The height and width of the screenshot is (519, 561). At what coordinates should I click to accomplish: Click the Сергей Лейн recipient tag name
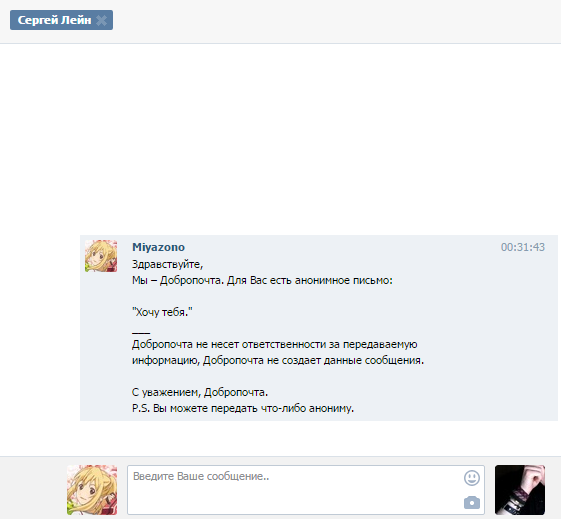pos(54,20)
